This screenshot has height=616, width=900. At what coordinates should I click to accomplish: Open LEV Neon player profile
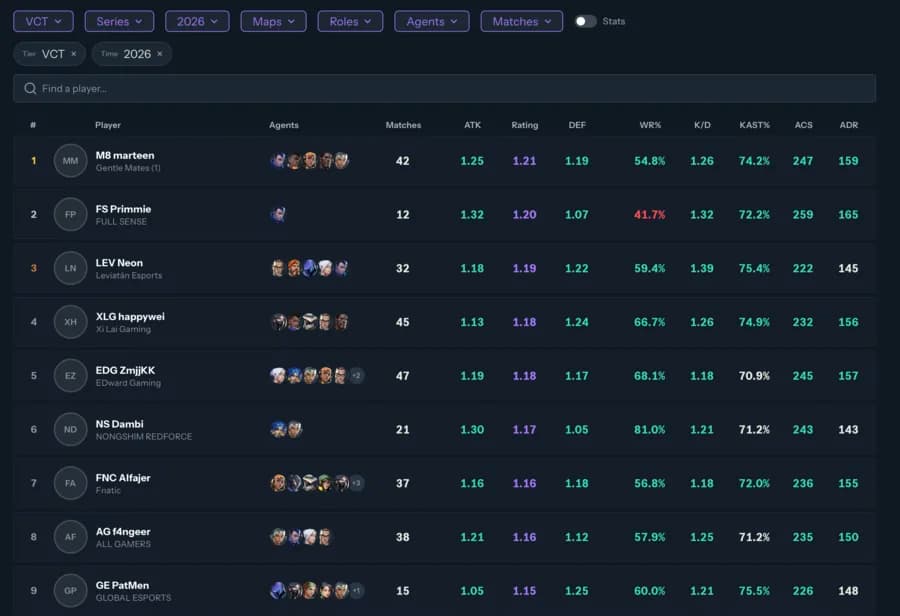coord(119,263)
